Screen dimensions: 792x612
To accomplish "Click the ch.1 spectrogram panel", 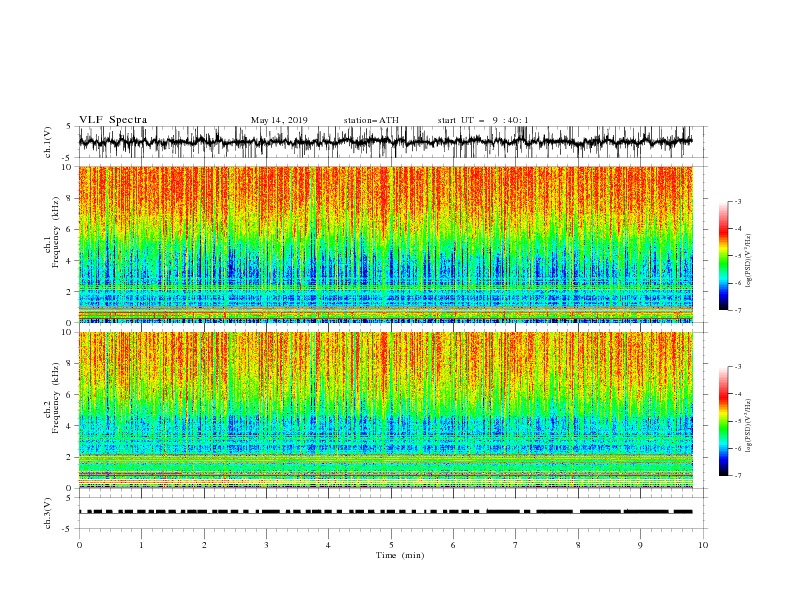I will coord(386,244).
